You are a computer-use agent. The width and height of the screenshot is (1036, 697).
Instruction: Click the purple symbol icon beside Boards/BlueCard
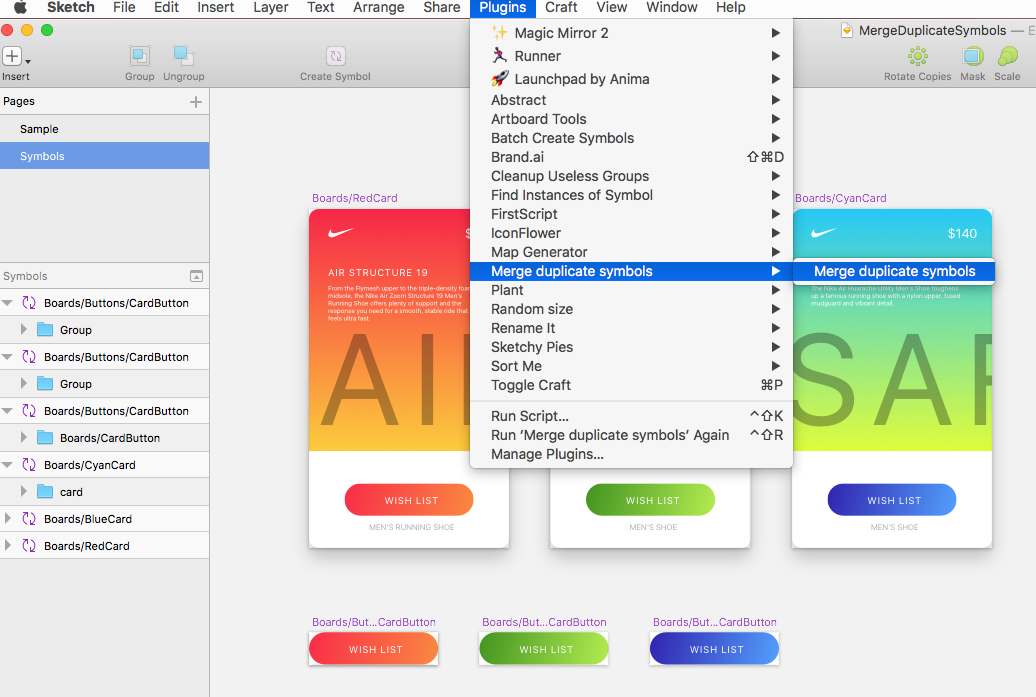pyautogui.click(x=30, y=518)
